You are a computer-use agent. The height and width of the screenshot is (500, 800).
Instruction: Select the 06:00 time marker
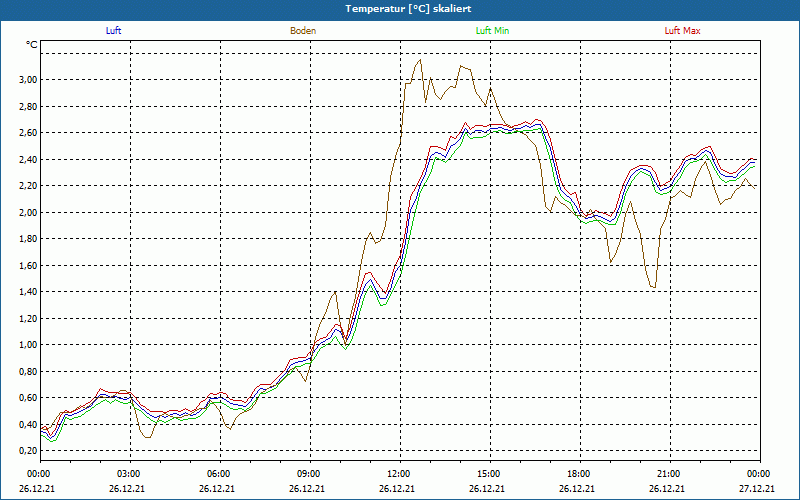[x=219, y=474]
